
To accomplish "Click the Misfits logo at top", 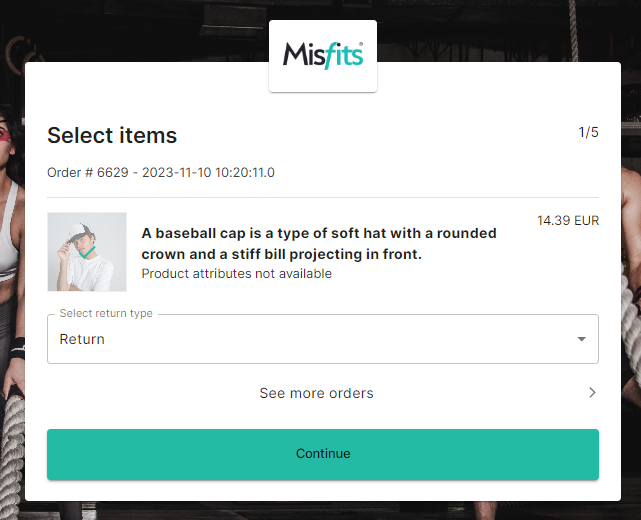I will click(322, 55).
